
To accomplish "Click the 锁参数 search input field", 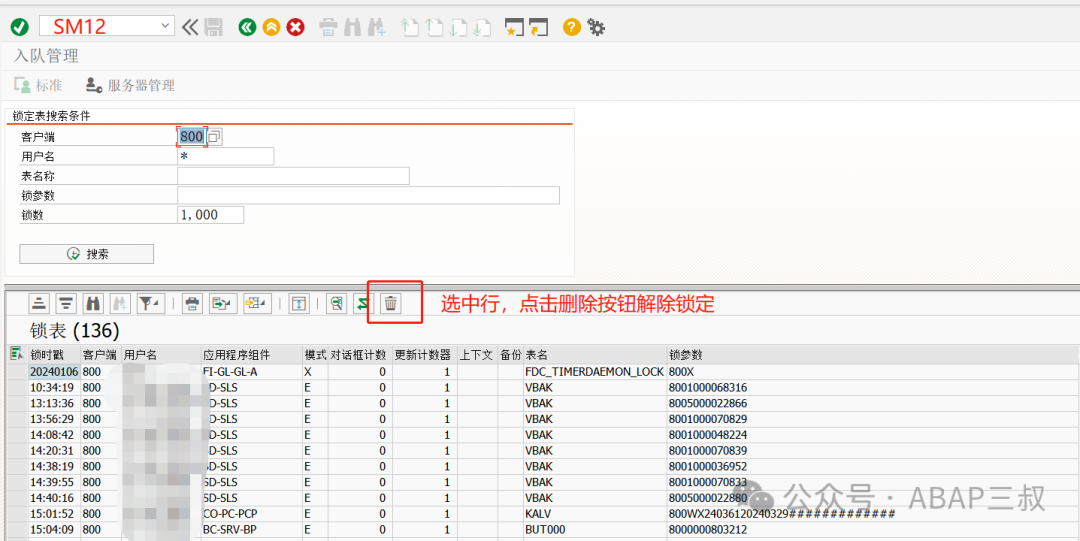I will 368,195.
